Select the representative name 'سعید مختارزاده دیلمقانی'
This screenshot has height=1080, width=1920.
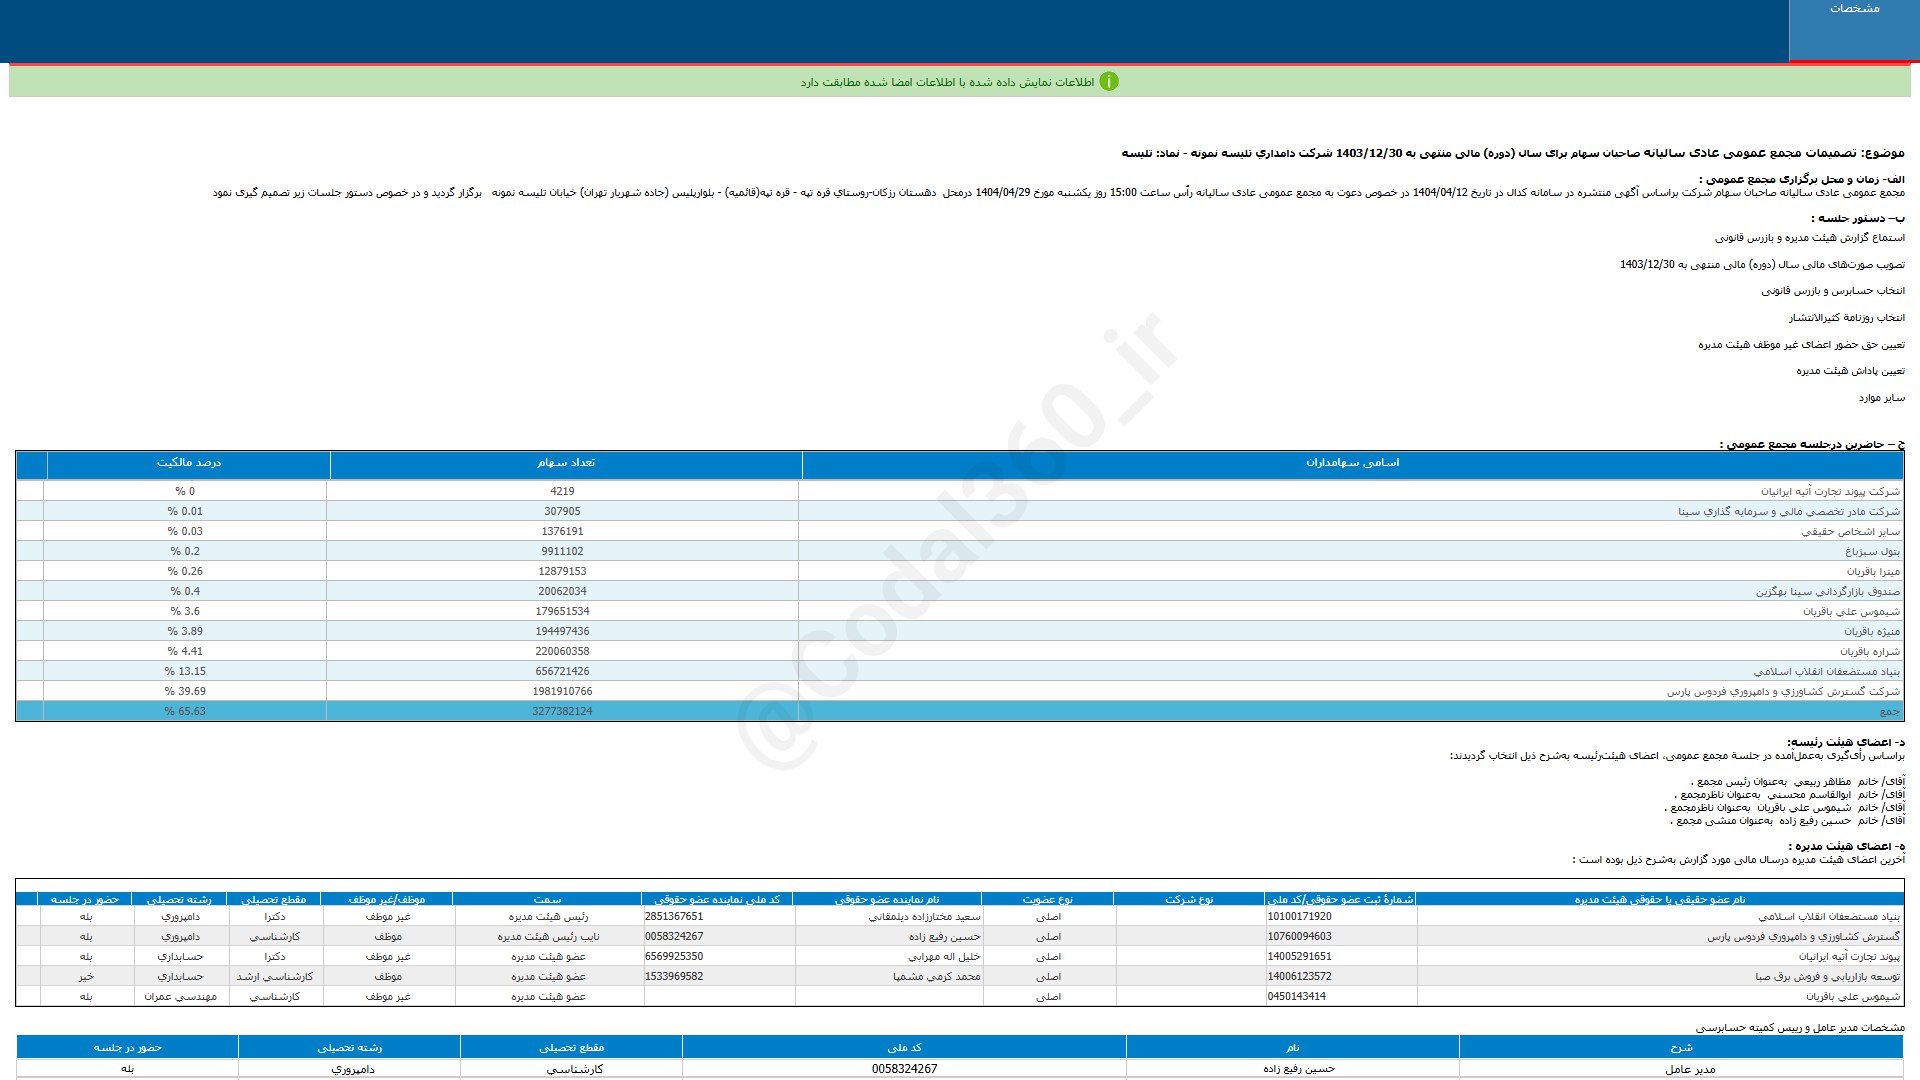(x=924, y=916)
